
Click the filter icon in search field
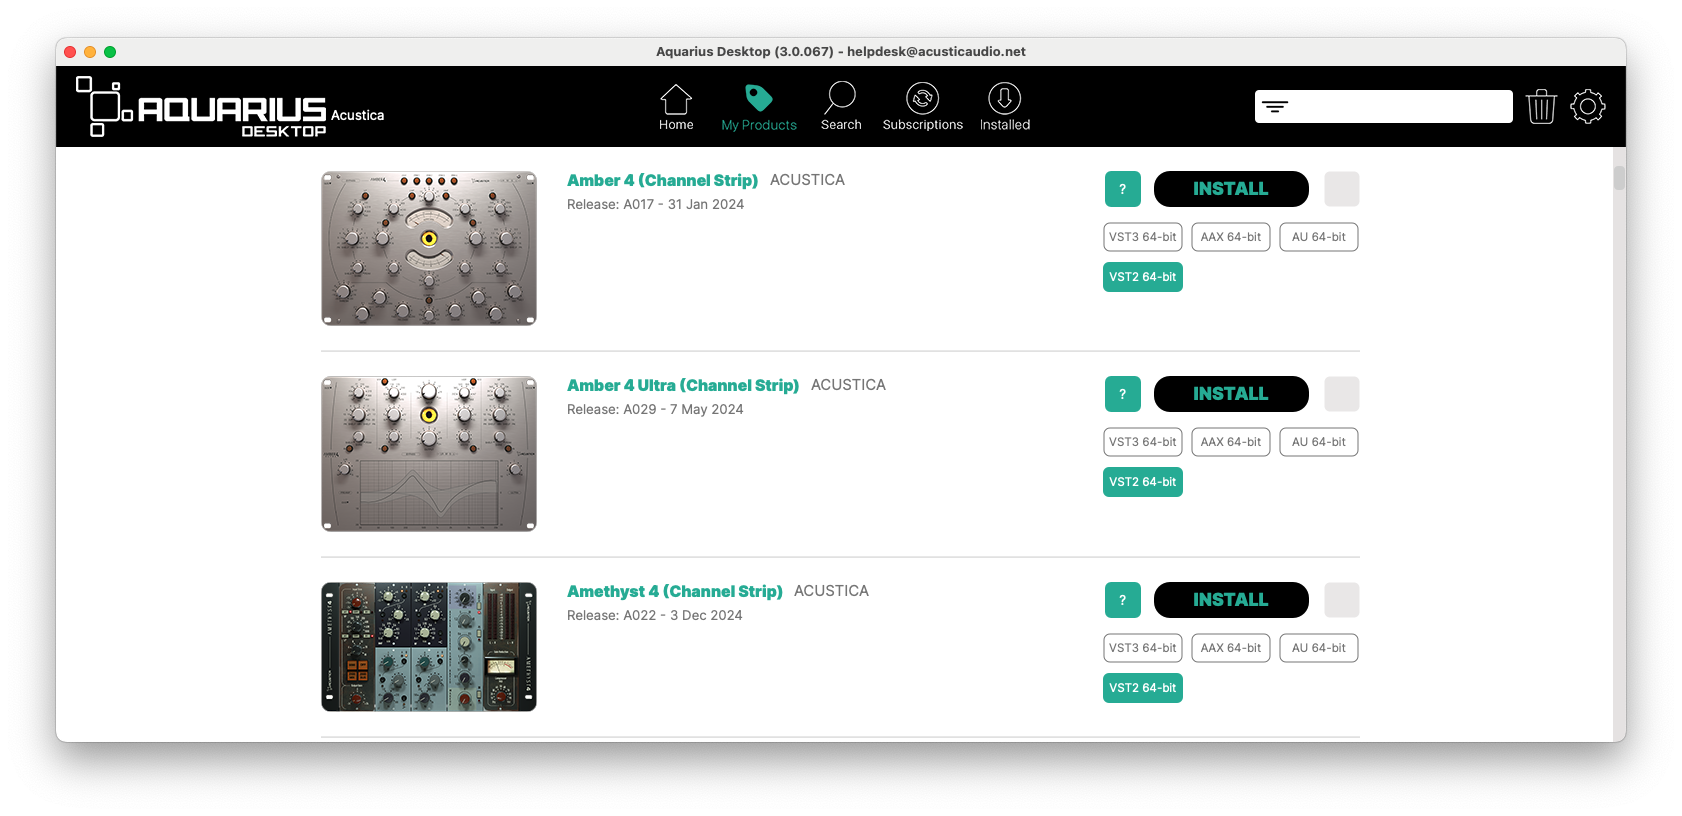pyautogui.click(x=1275, y=106)
